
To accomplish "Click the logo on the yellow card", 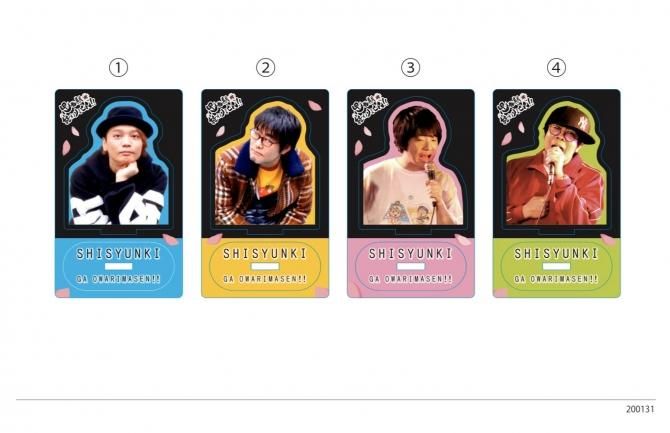I will [x=223, y=108].
